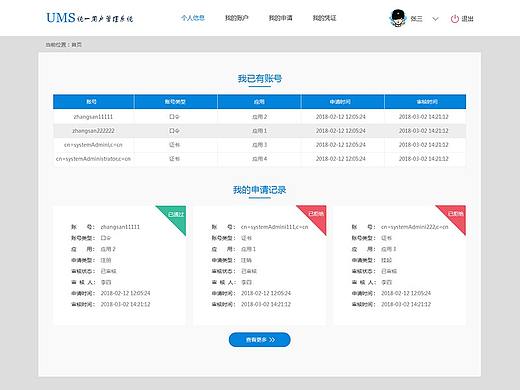The height and width of the screenshot is (390, 520).
Task: Select table cell cn=systemAdmini,c=cn
Action: tap(93, 145)
